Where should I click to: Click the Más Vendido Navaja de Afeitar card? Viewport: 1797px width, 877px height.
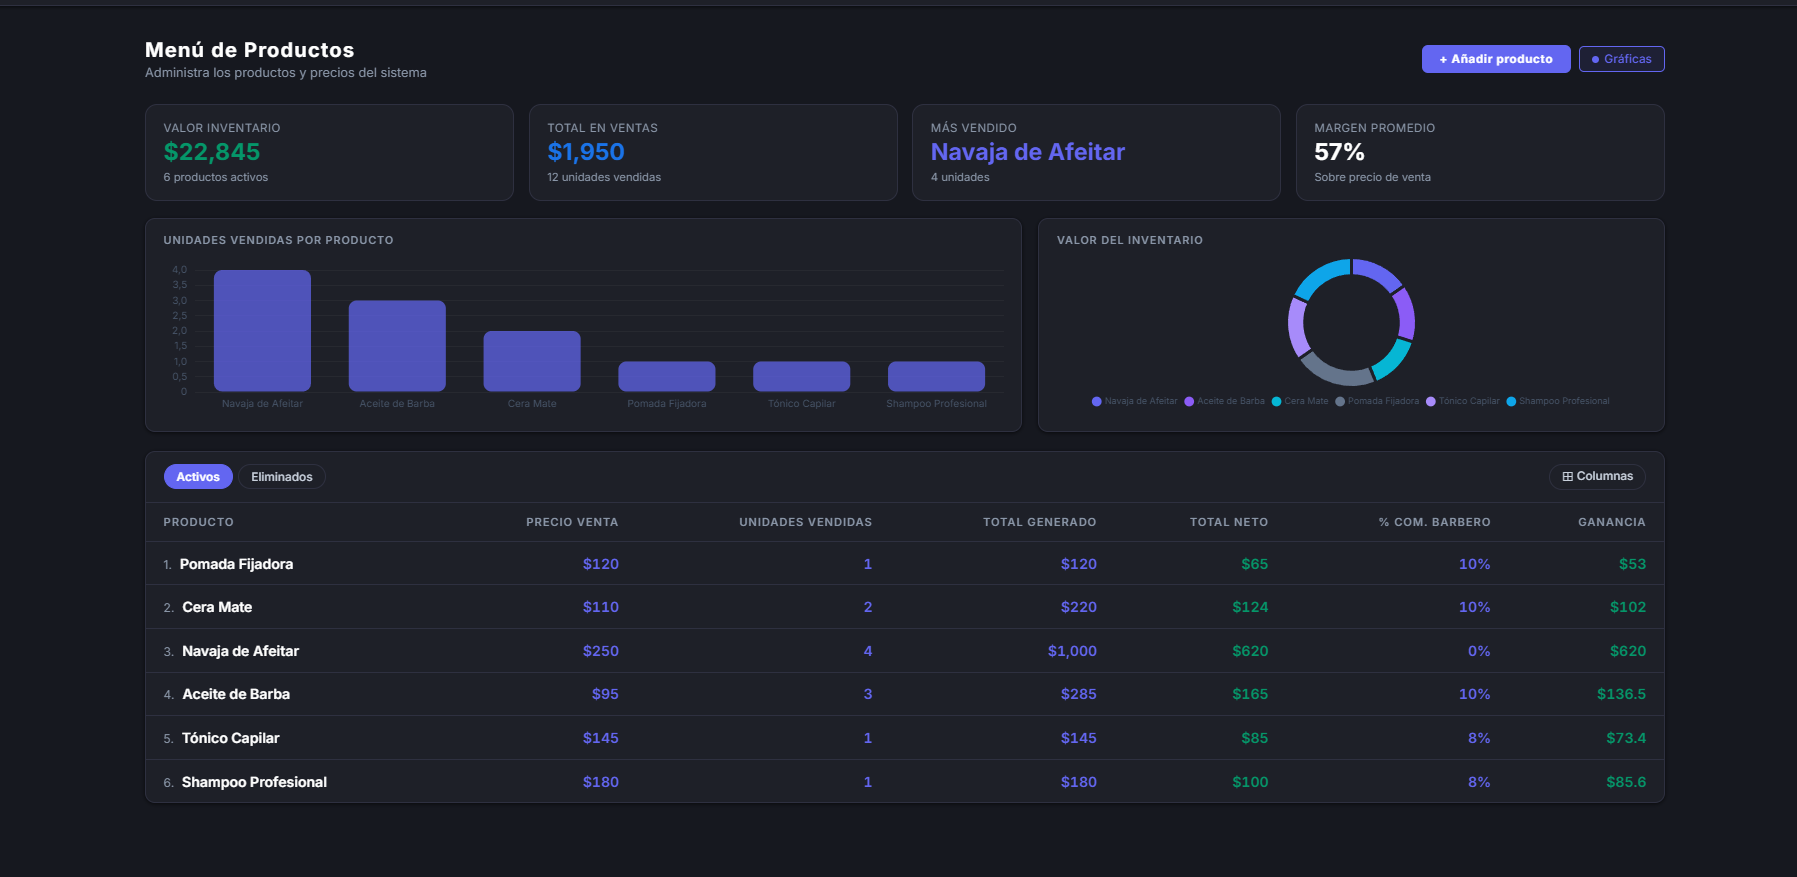[1096, 153]
